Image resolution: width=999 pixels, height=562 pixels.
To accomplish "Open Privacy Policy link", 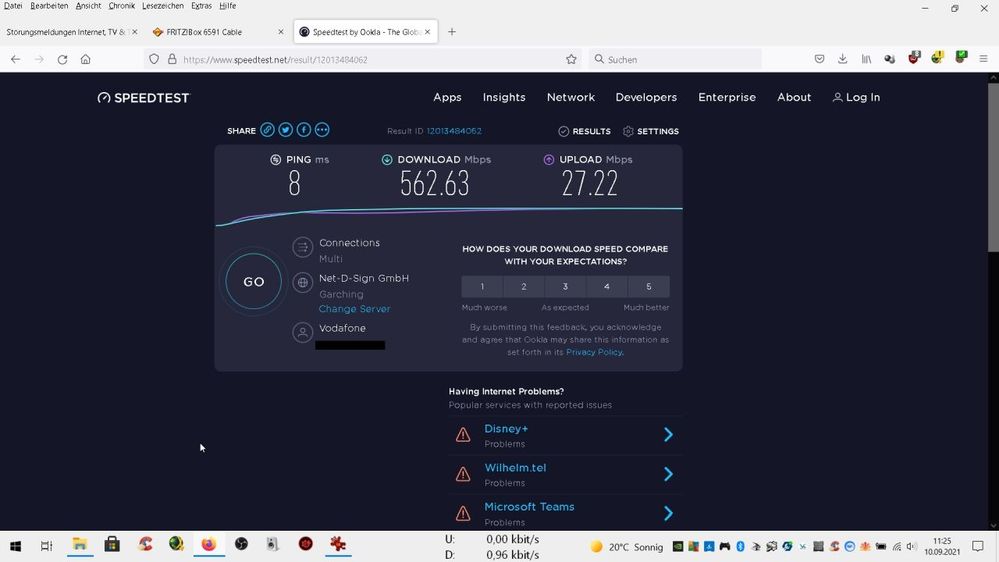I will click(x=594, y=352).
